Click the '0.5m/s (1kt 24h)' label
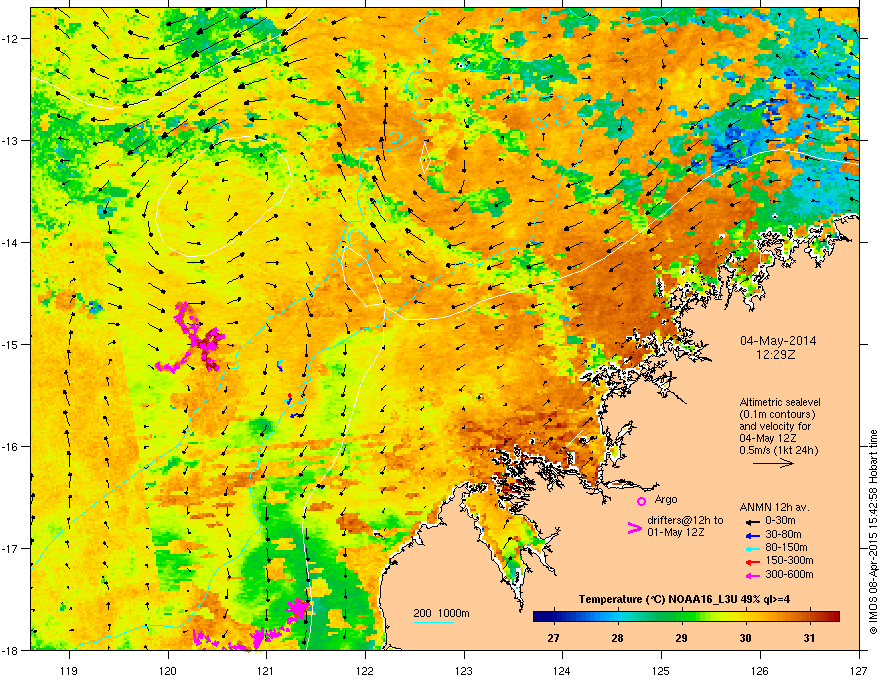 779,450
